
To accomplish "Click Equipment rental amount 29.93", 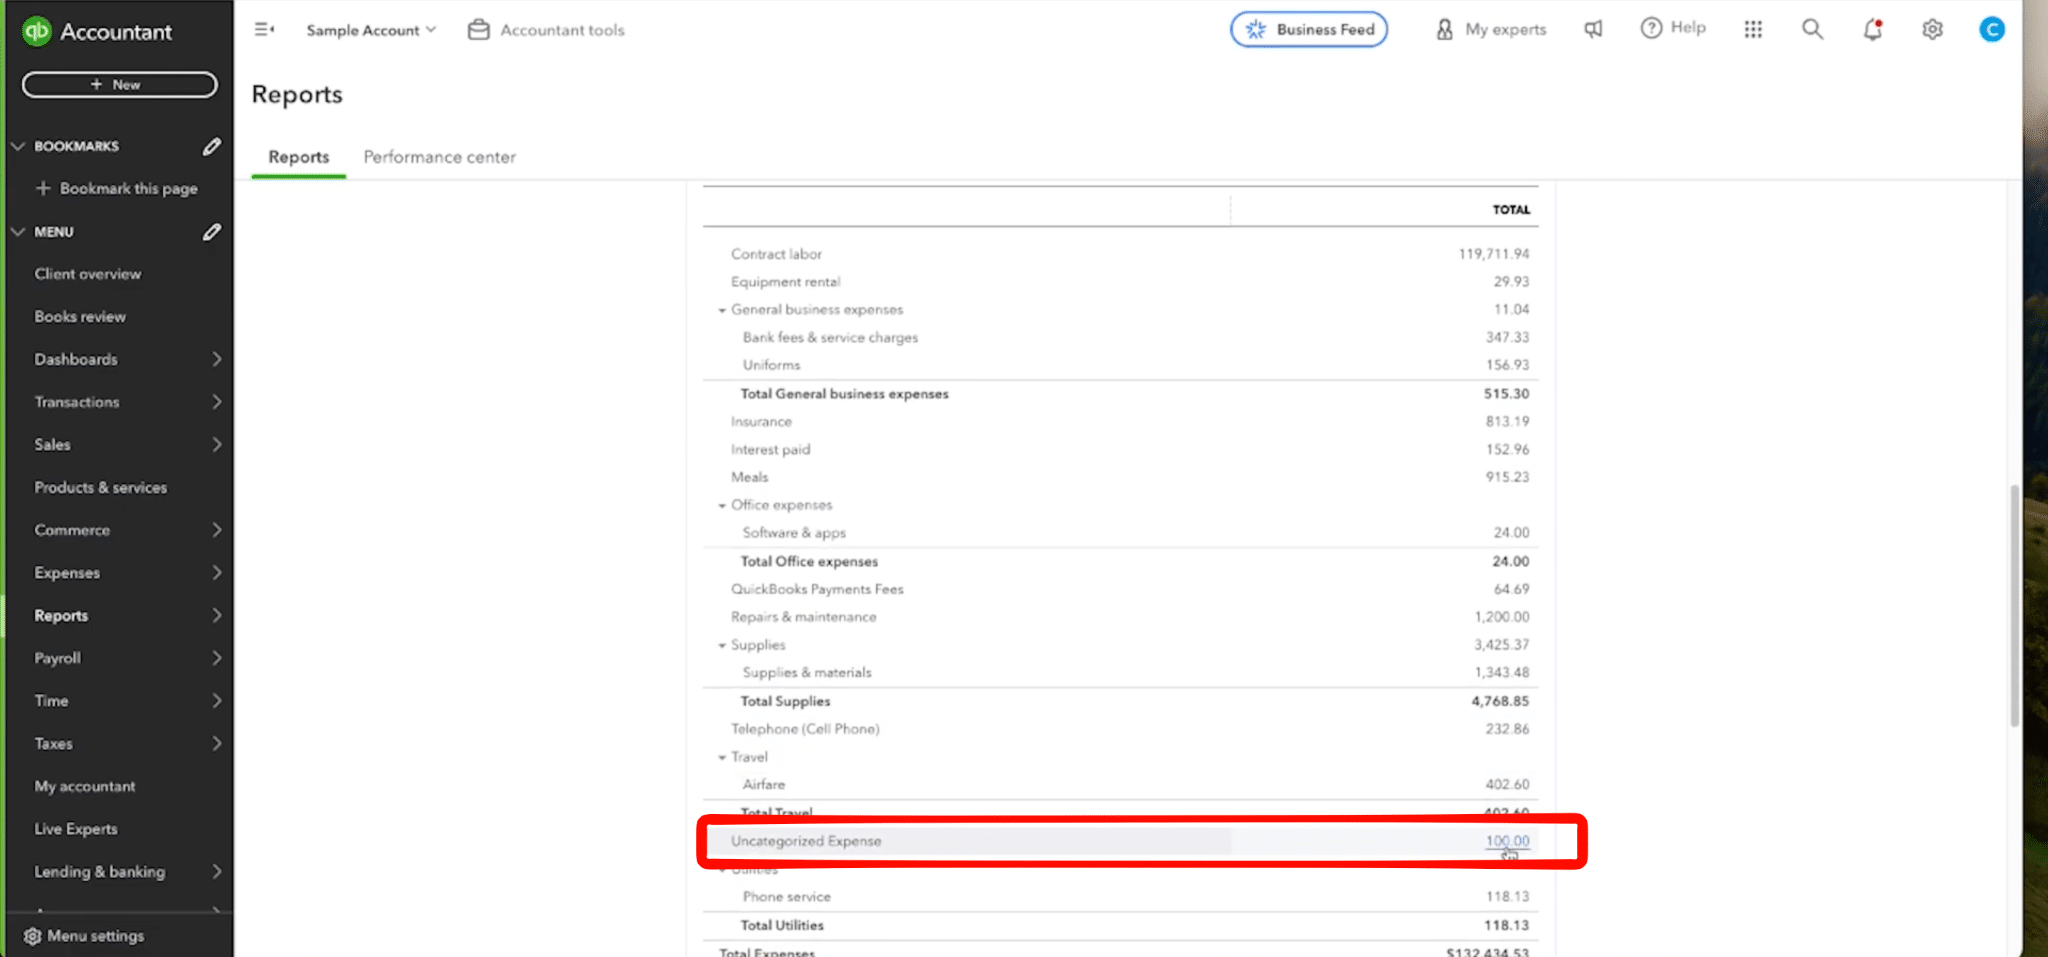I will pyautogui.click(x=1511, y=282).
